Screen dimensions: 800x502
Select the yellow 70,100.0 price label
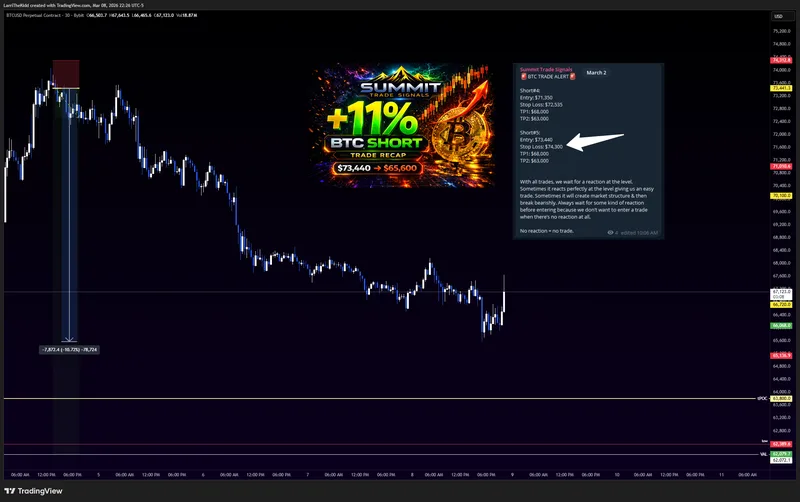click(781, 196)
